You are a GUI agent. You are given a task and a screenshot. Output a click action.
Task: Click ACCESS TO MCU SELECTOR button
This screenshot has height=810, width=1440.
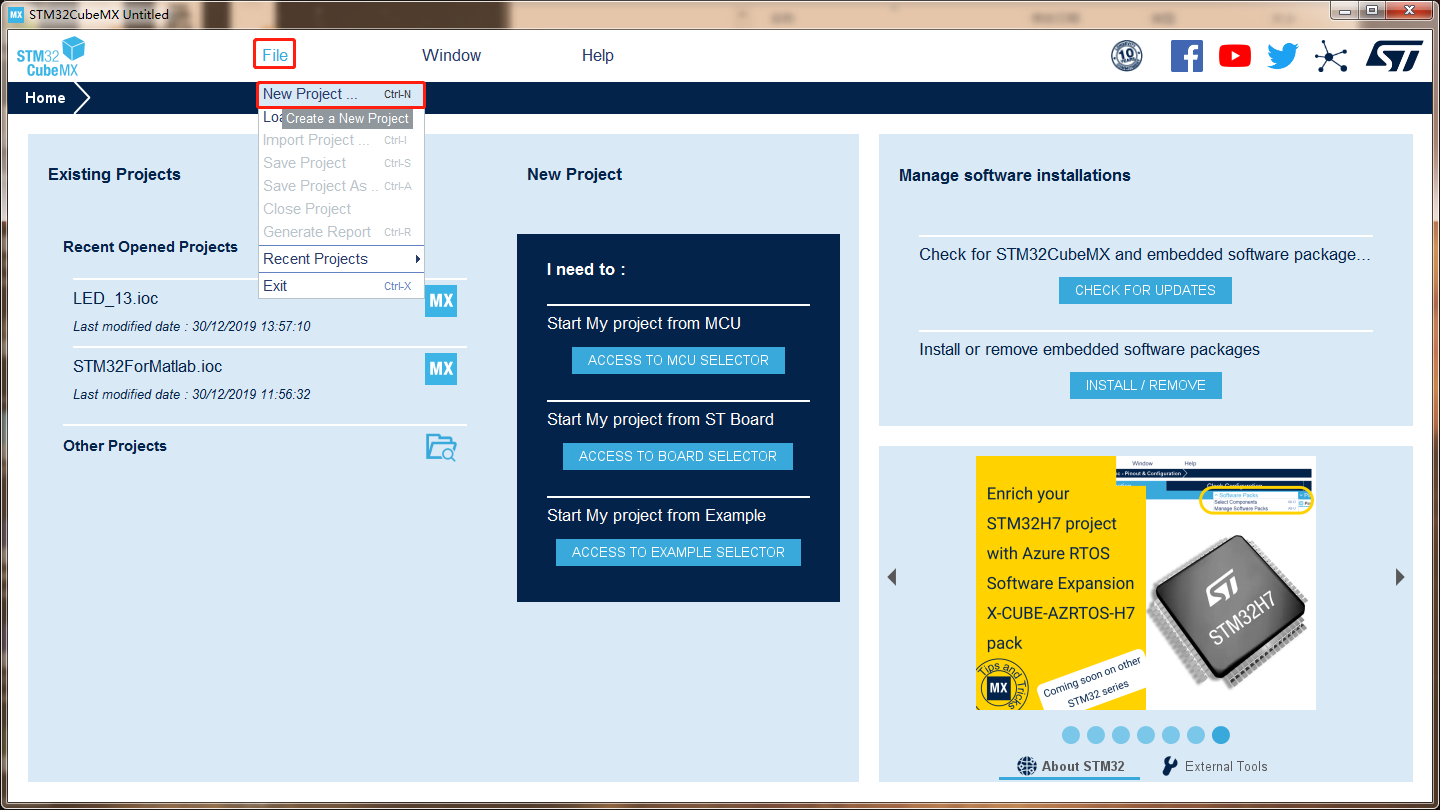click(678, 360)
